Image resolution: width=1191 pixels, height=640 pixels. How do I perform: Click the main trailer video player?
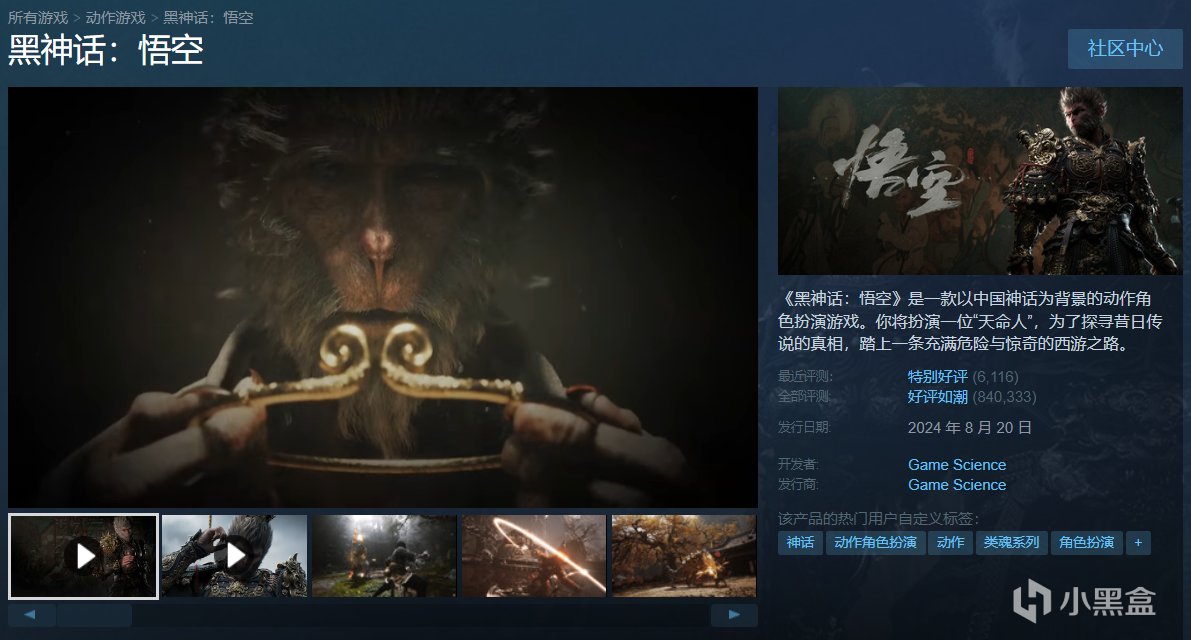(x=383, y=297)
